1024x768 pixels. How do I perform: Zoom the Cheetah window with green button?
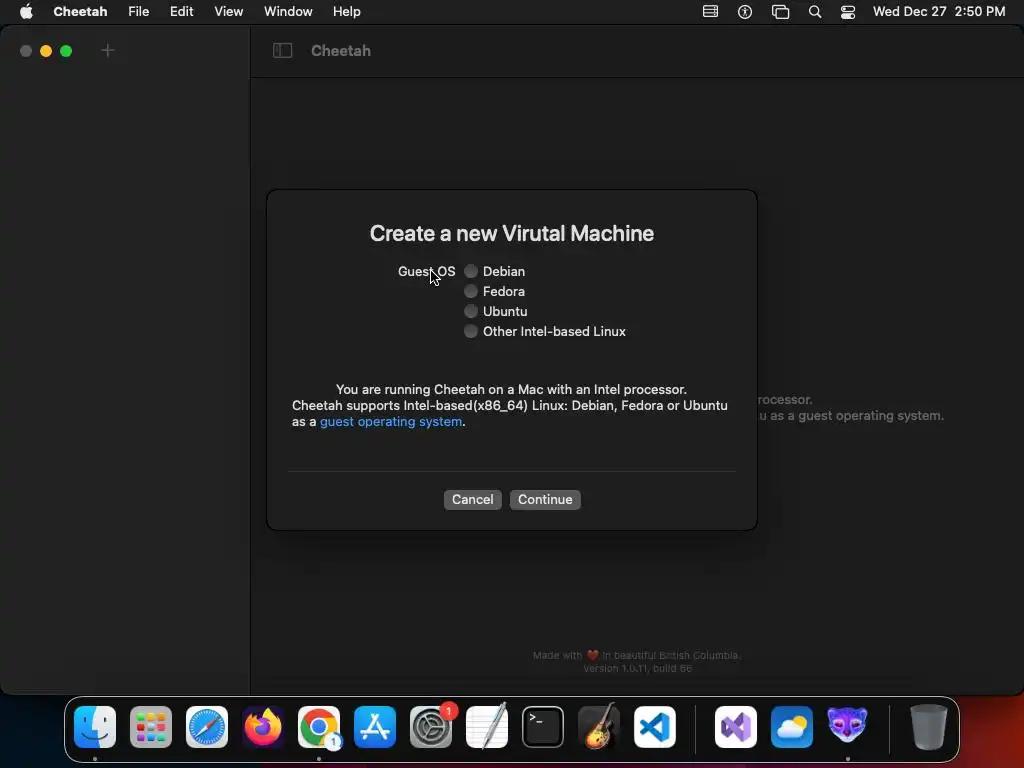[x=66, y=51]
